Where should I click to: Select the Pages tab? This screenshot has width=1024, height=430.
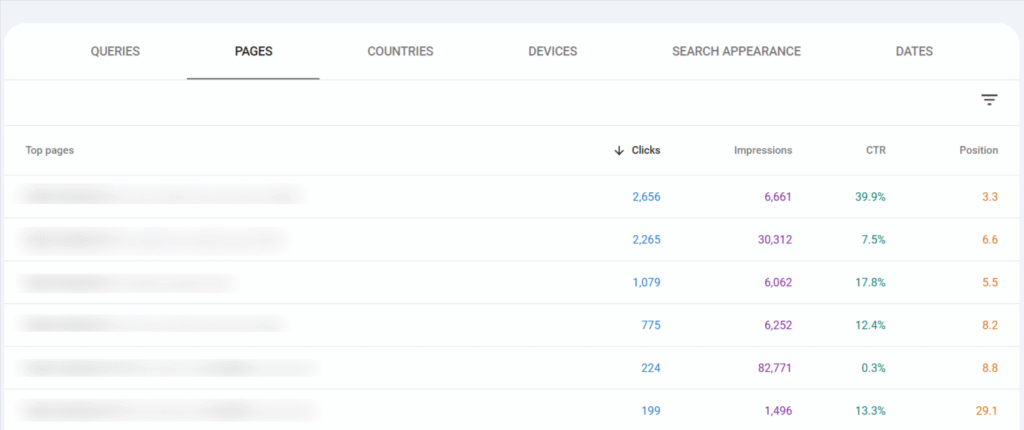[252, 52]
